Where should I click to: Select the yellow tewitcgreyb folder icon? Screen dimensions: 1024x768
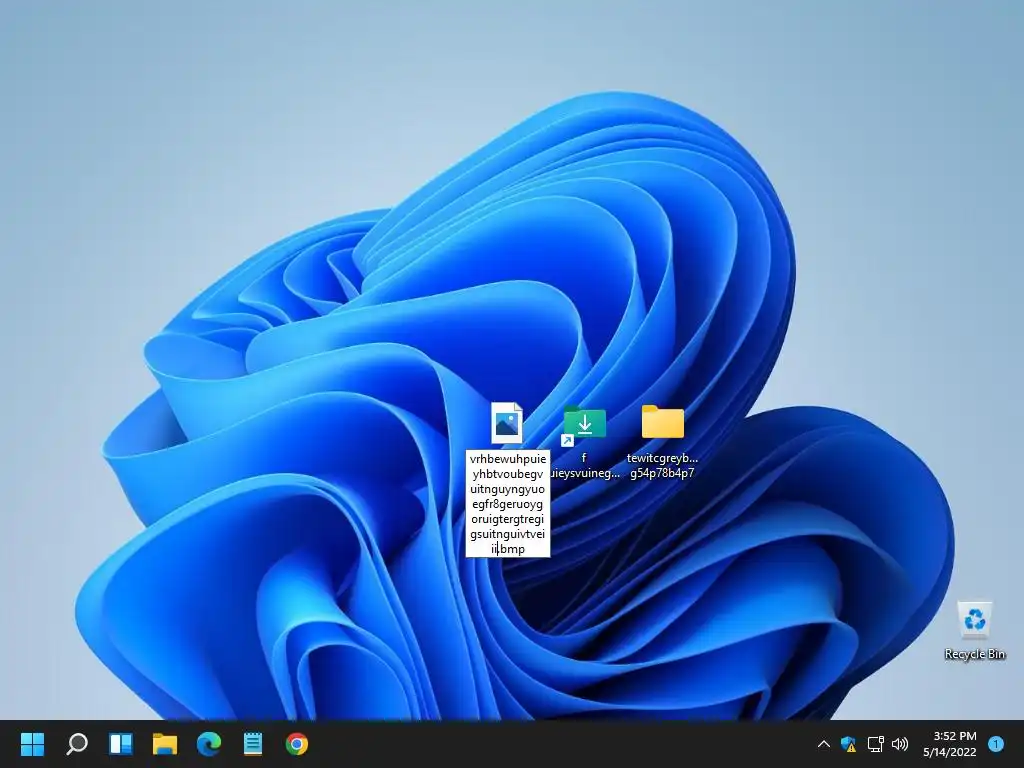662,422
